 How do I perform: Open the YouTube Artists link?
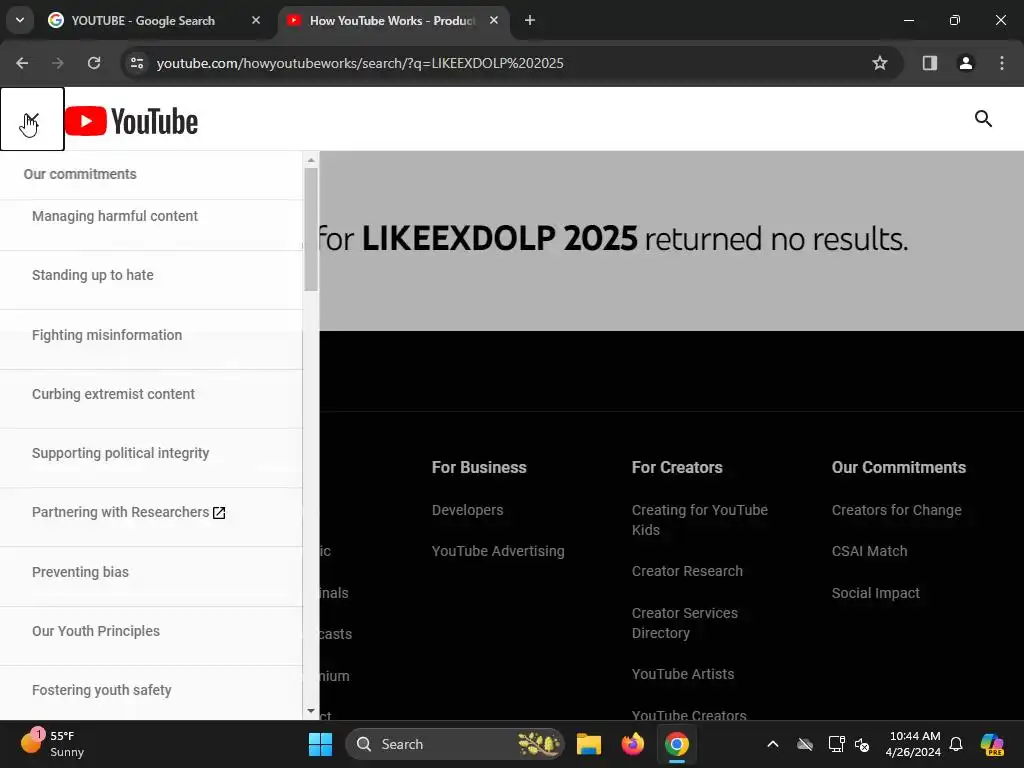[x=682, y=674]
